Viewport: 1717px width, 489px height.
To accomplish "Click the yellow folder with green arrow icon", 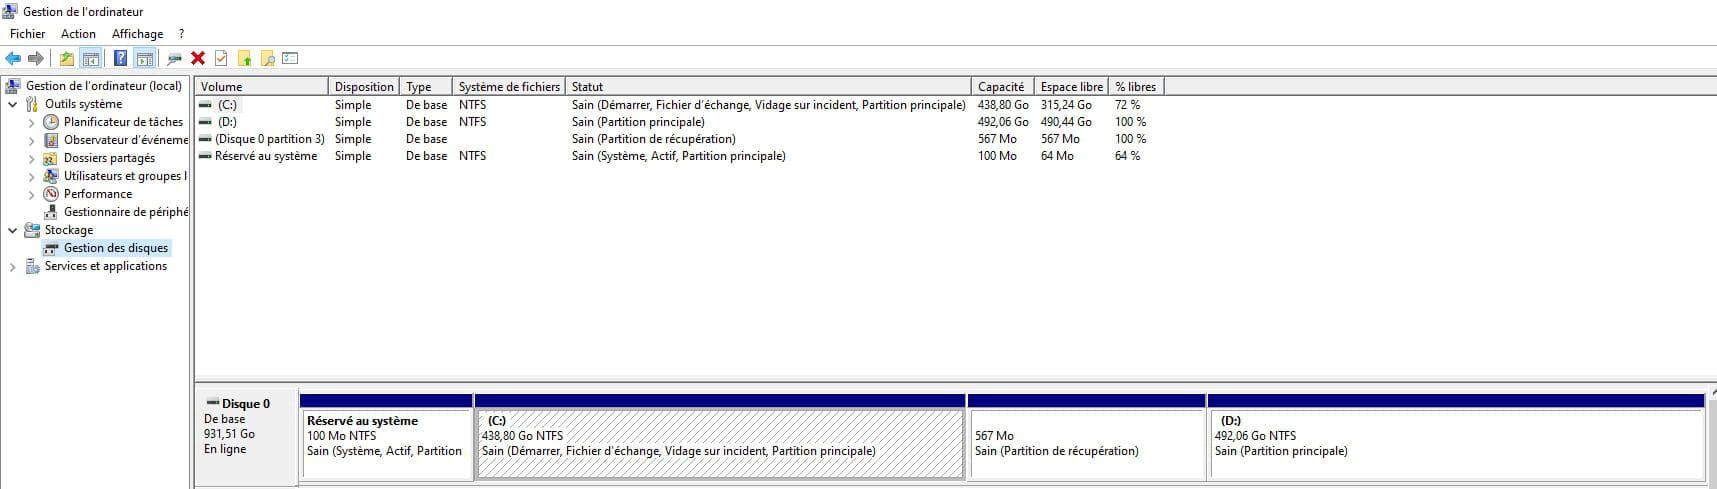I will pyautogui.click(x=244, y=58).
